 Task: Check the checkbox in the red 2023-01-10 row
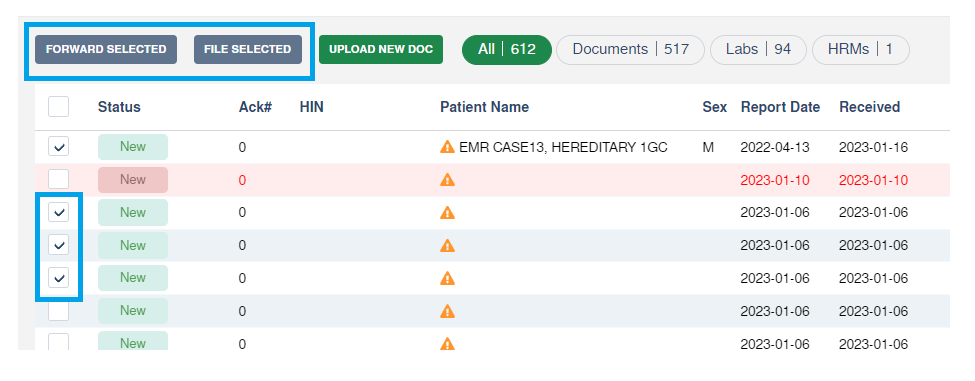58,180
